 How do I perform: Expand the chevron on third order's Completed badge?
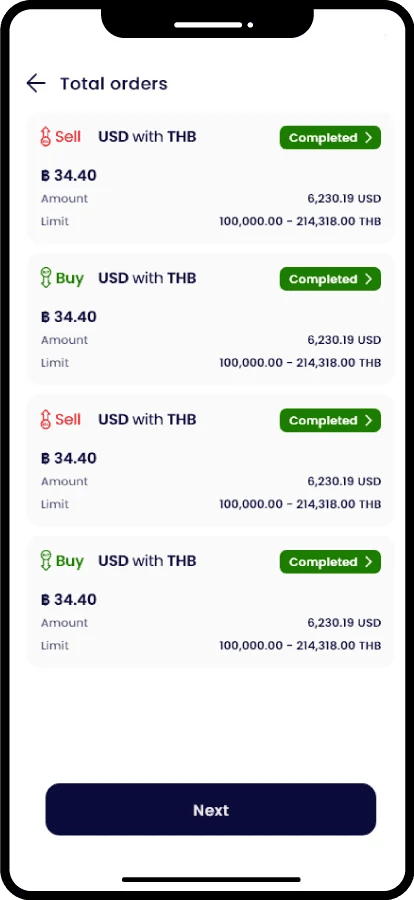[x=369, y=421]
